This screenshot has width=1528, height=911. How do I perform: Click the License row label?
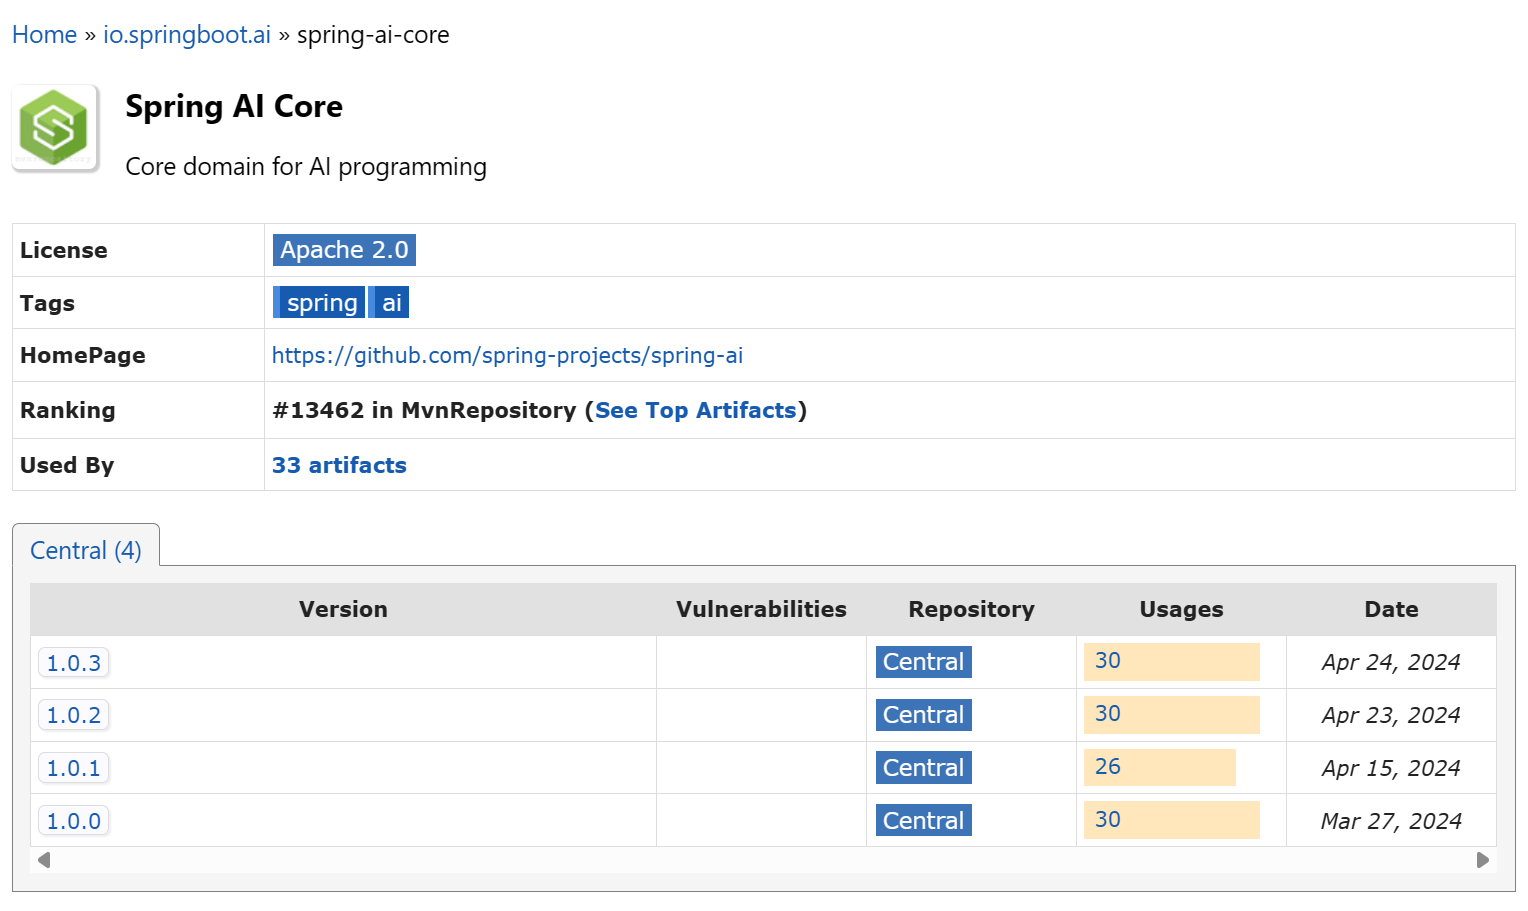point(64,250)
